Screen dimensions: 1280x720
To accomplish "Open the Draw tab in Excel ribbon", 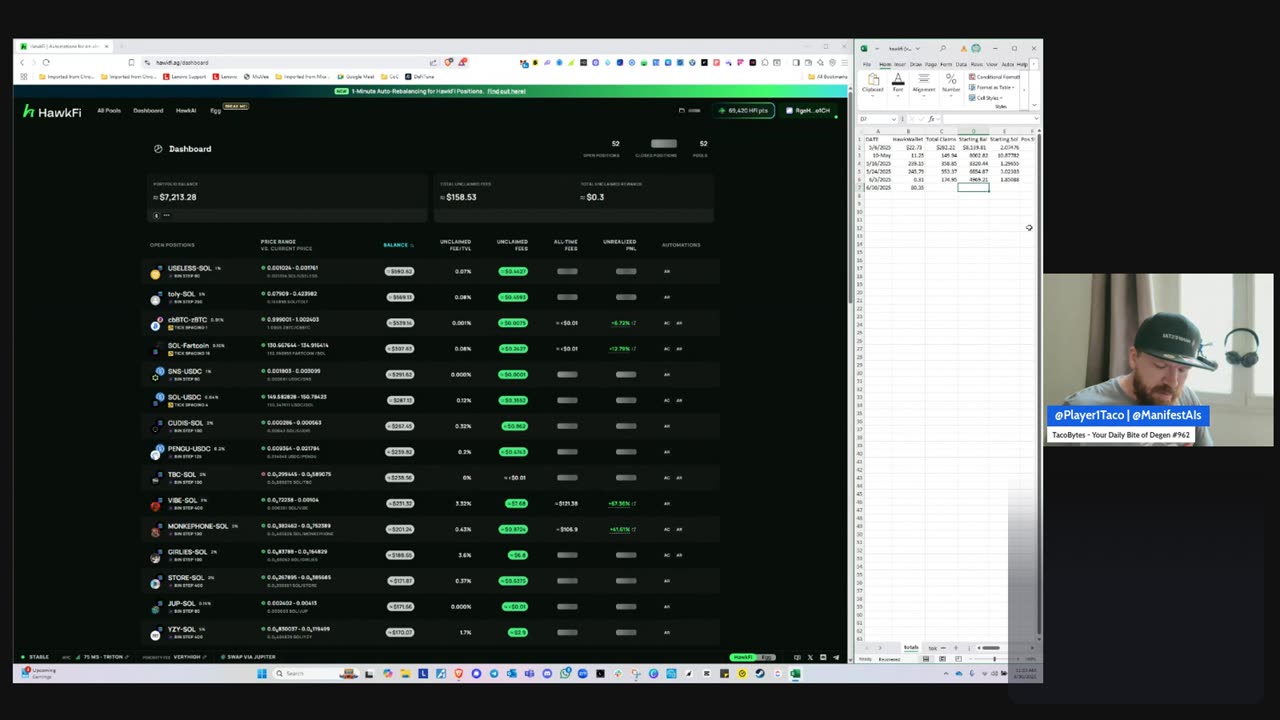I will point(915,64).
